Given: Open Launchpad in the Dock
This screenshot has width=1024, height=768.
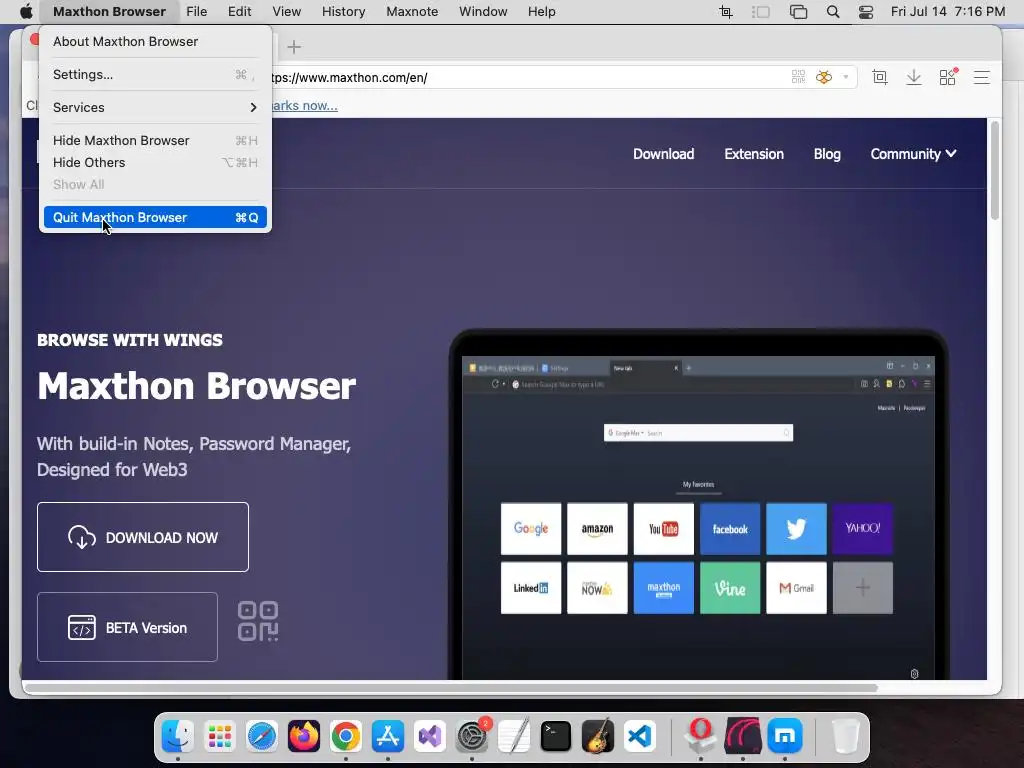Looking at the screenshot, I should pyautogui.click(x=219, y=737).
